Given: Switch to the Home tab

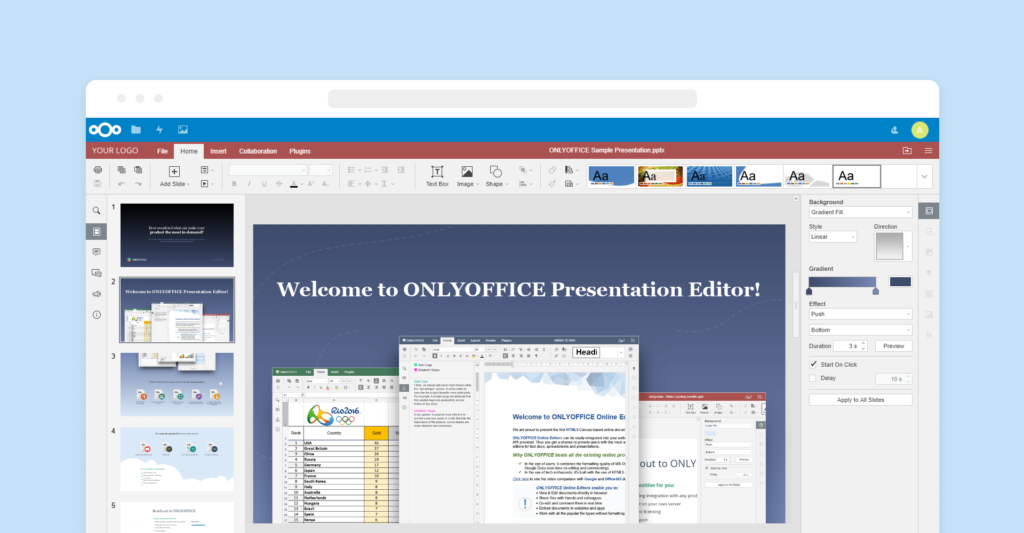Looking at the screenshot, I should (189, 151).
